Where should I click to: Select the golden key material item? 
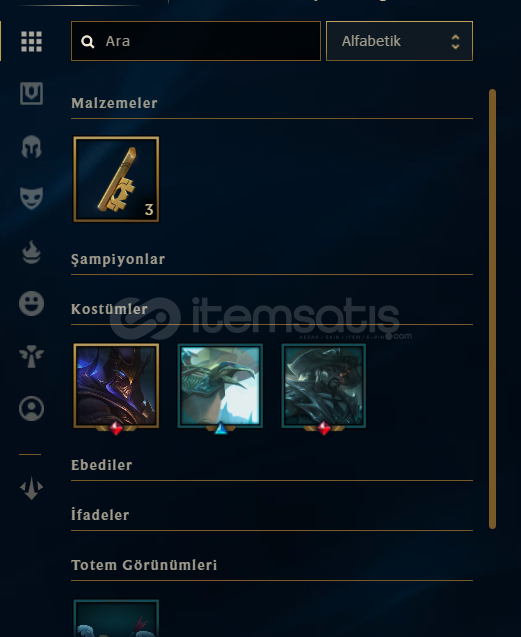coord(116,179)
